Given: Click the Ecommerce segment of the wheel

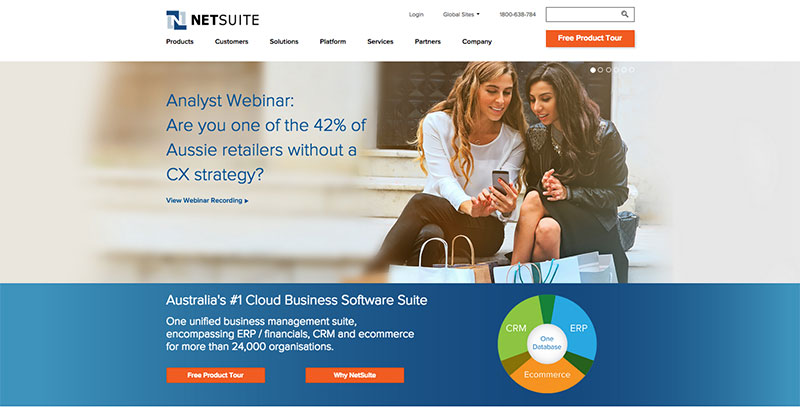Looking at the screenshot, I should (546, 376).
